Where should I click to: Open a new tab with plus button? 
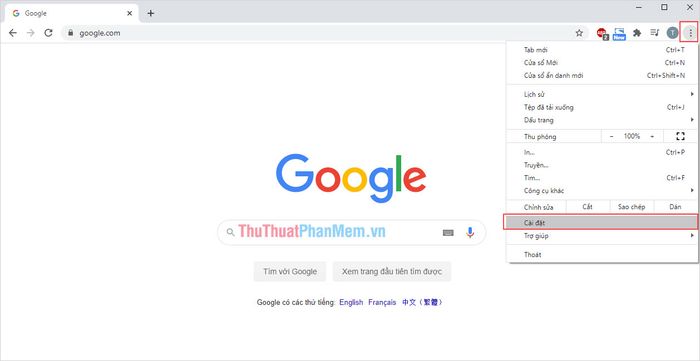[150, 13]
